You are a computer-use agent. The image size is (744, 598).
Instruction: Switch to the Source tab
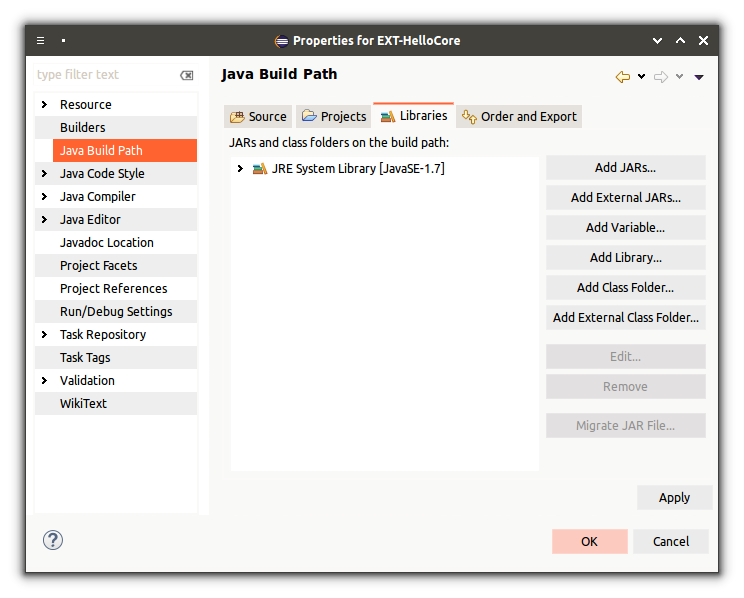point(259,117)
